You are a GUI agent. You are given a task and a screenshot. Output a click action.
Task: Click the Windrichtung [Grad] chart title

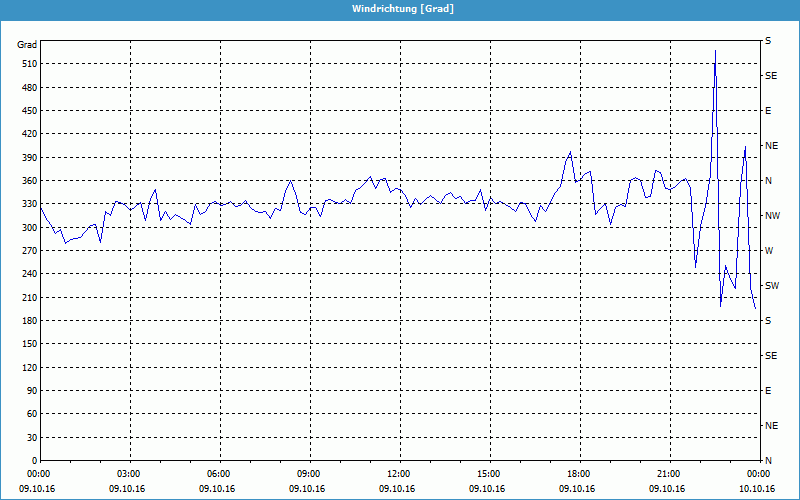click(x=400, y=8)
